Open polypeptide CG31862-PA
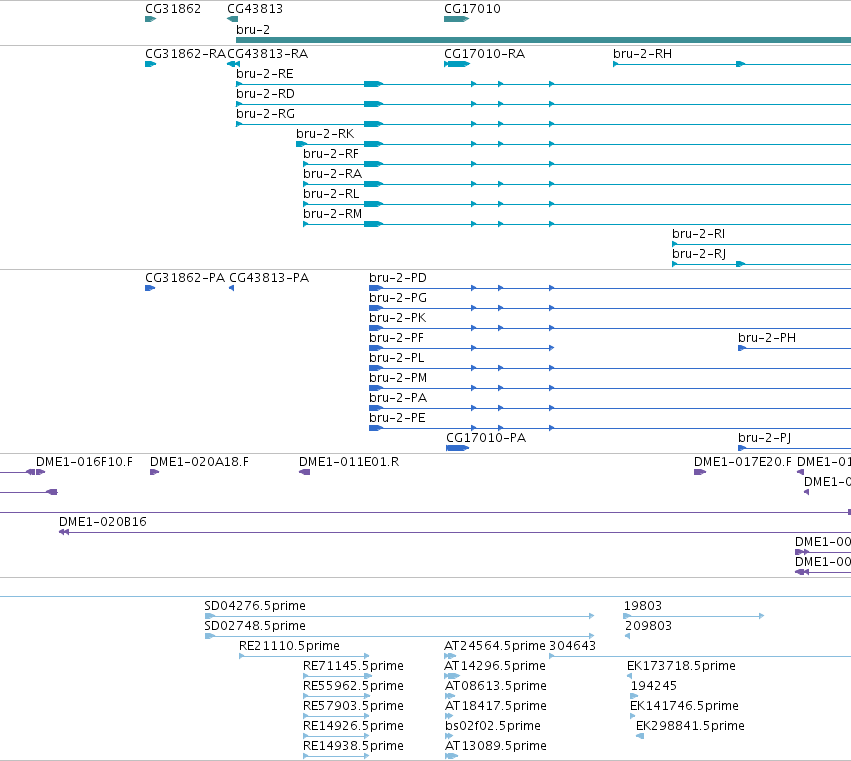The image size is (851, 761). click(185, 278)
